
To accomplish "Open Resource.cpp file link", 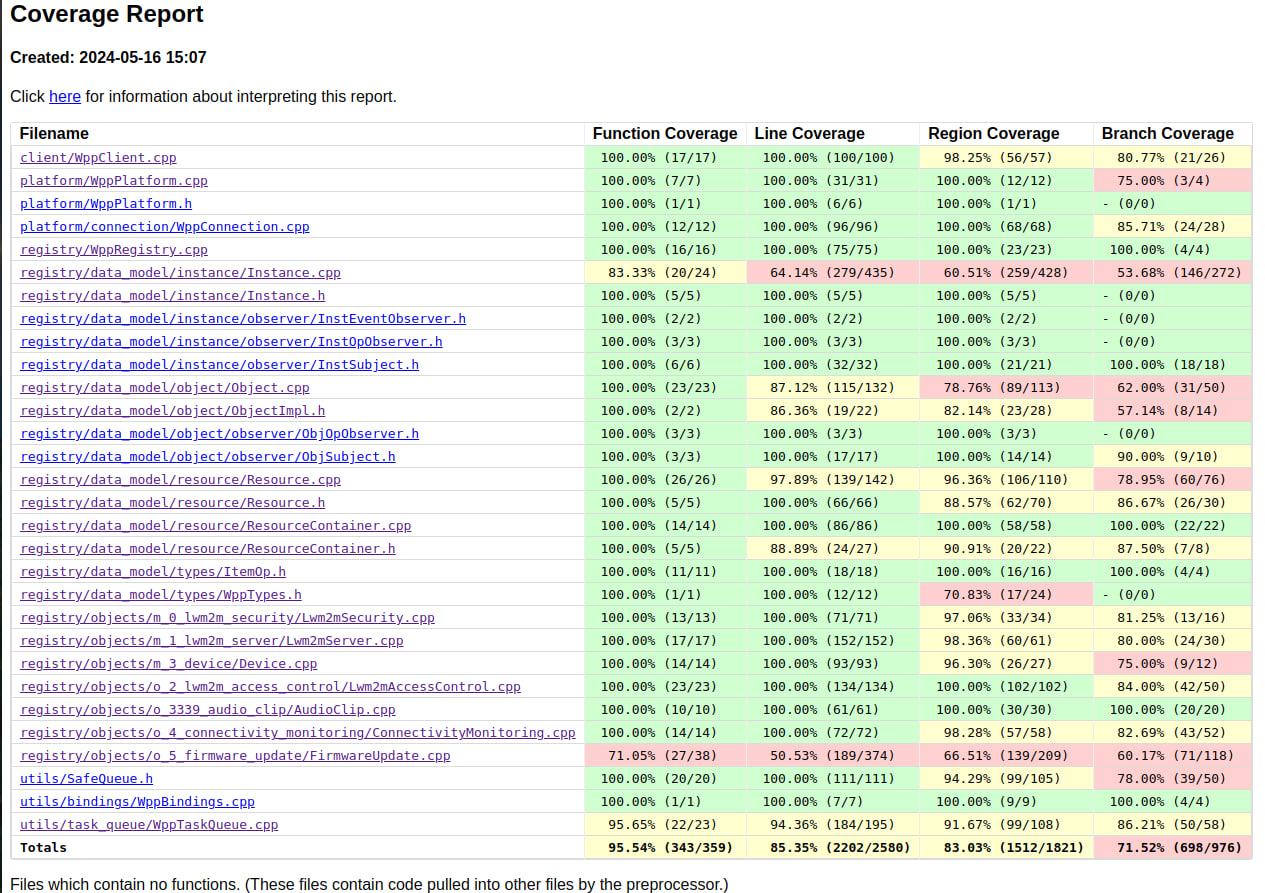I will point(180,480).
